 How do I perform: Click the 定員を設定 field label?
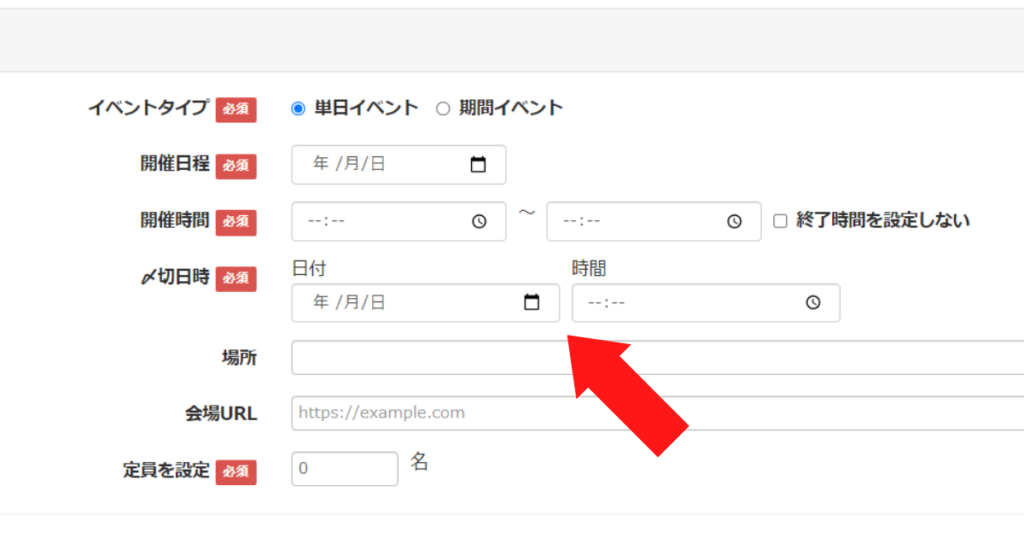click(x=166, y=470)
